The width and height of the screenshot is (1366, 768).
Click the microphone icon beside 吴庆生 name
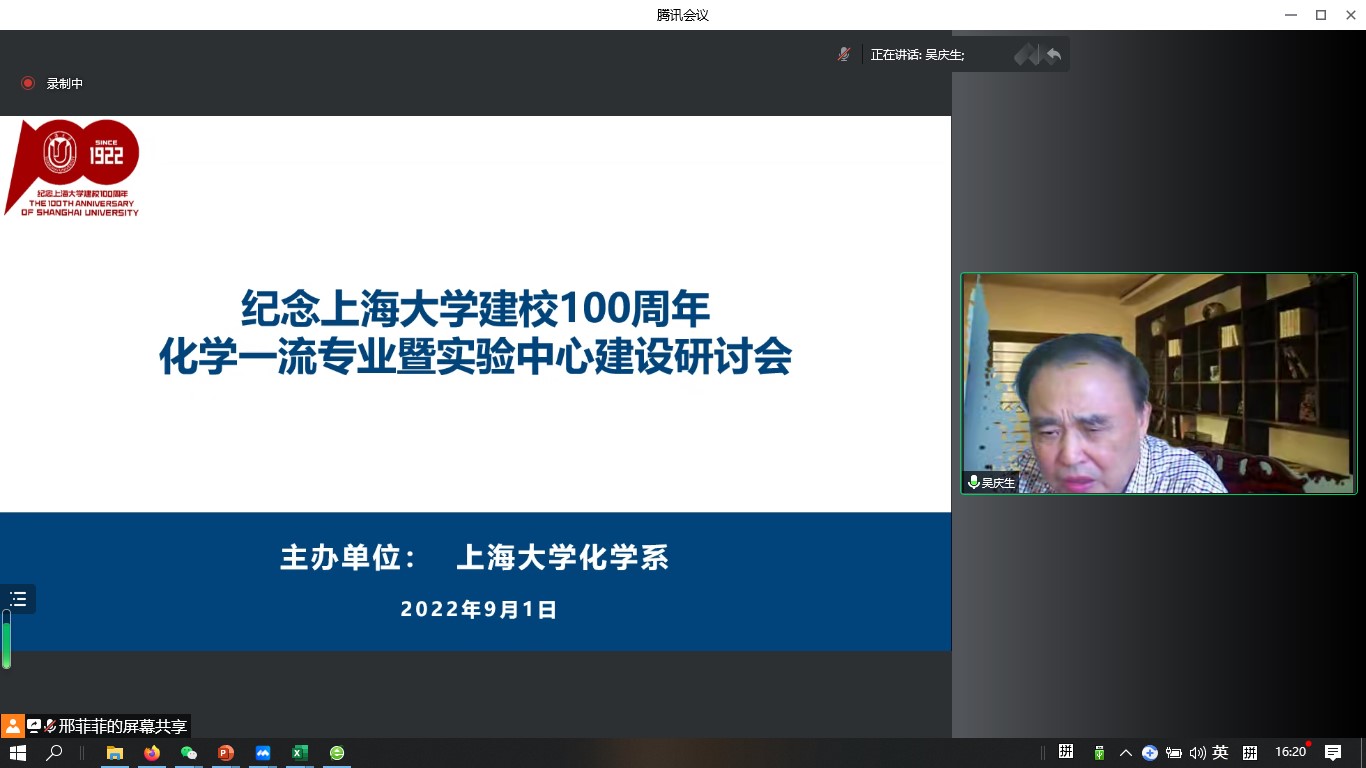973,483
